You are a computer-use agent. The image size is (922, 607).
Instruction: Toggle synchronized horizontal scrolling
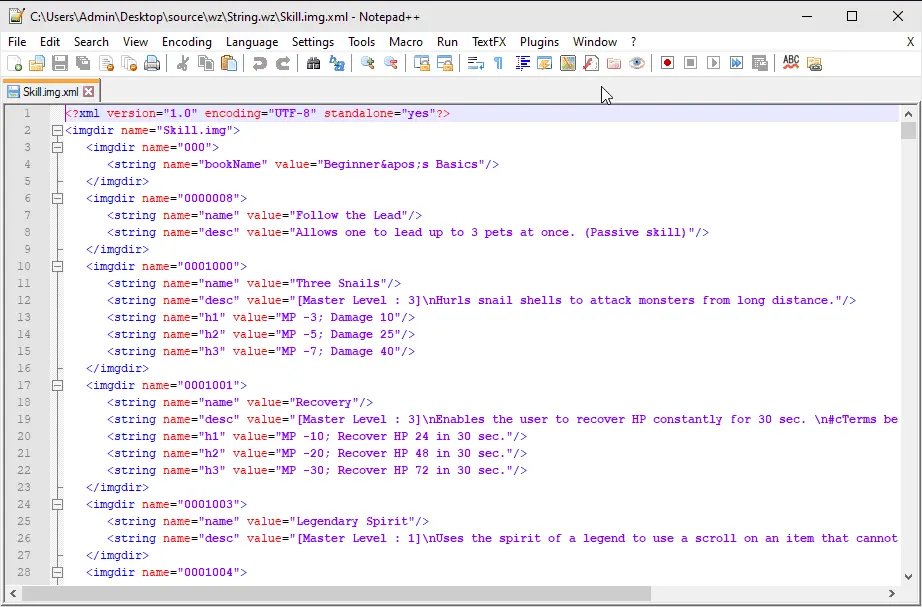click(445, 64)
